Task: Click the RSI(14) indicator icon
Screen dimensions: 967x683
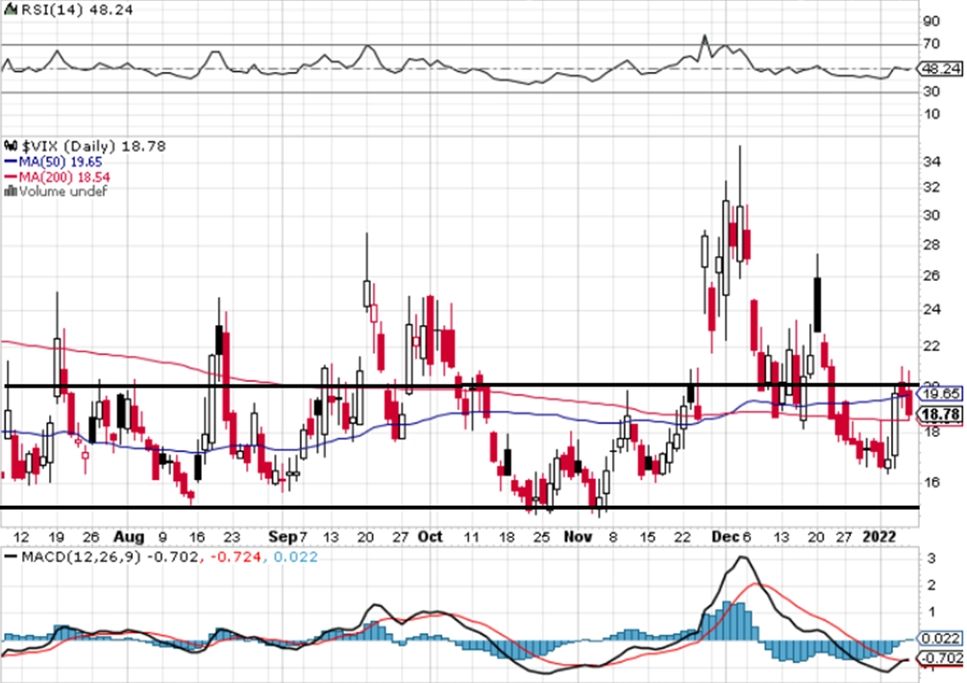Action: [10, 10]
